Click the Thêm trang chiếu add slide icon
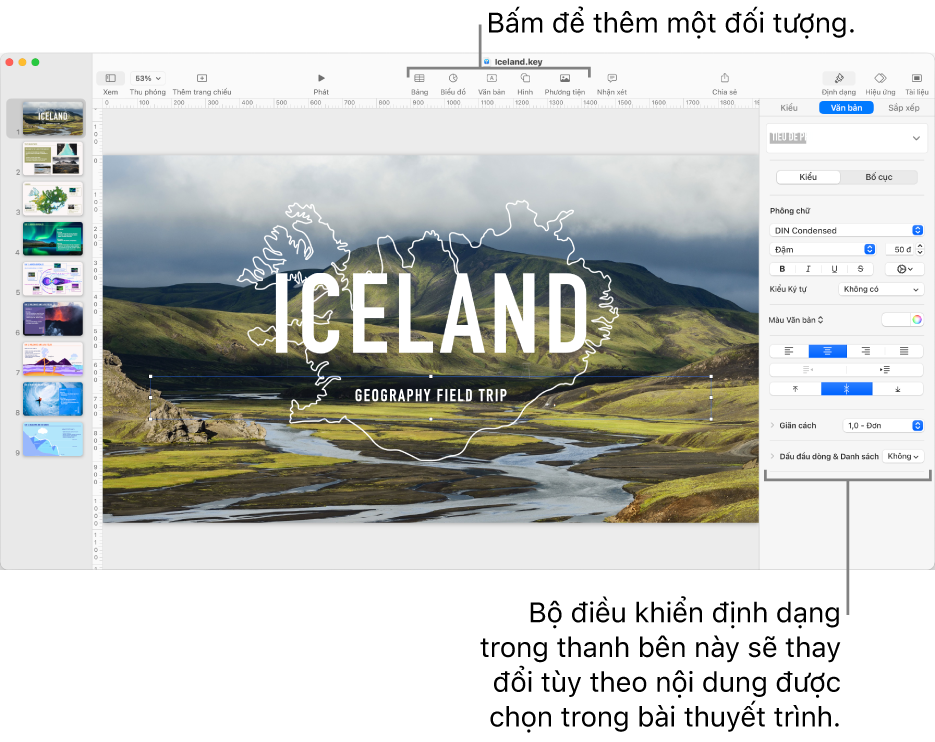Image resolution: width=935 pixels, height=742 pixels. [x=202, y=78]
